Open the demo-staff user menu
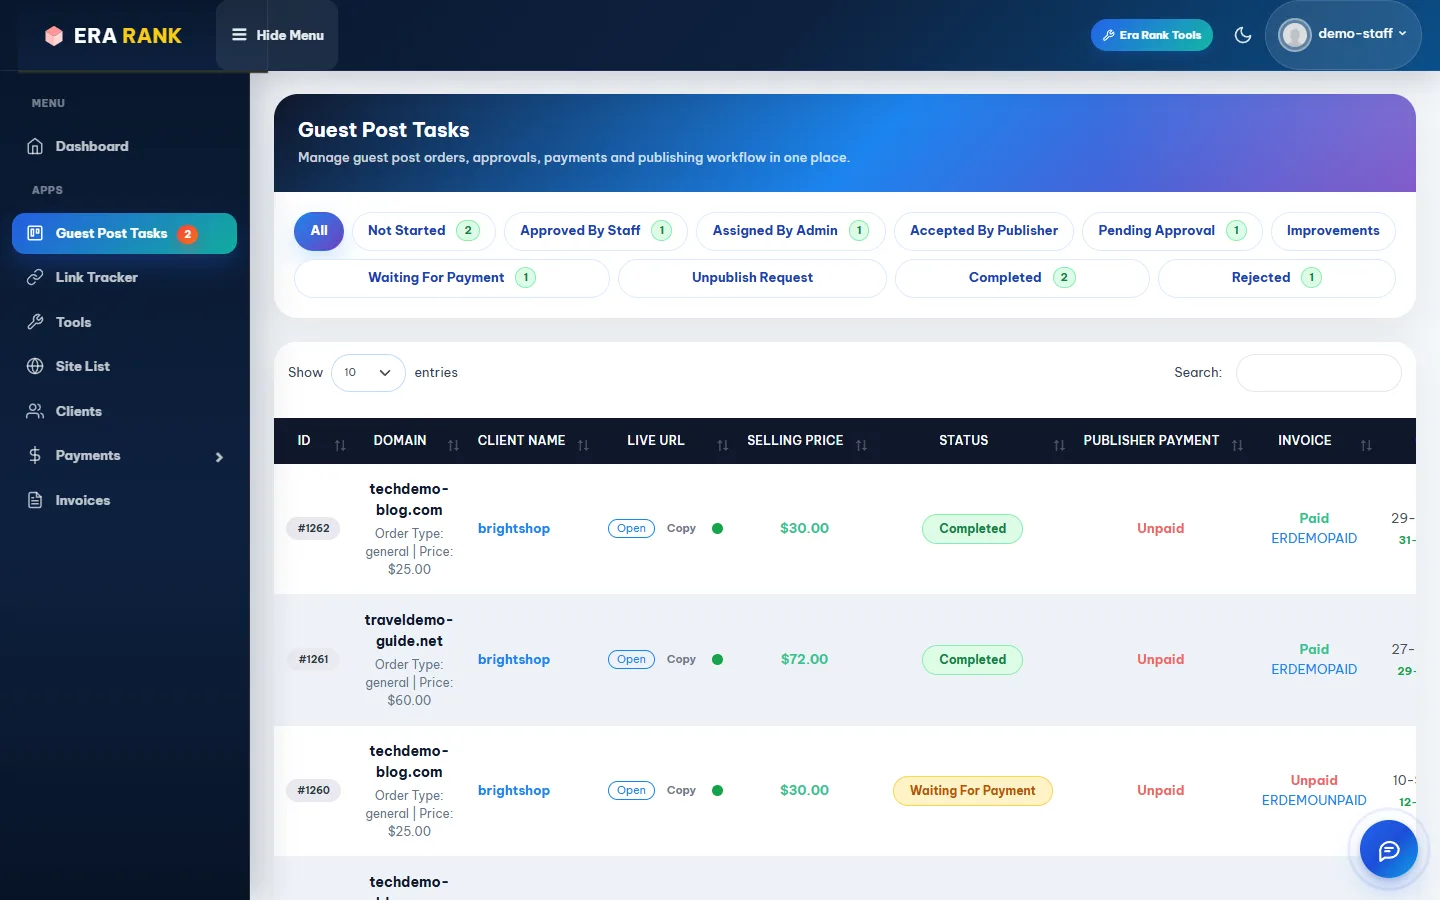 tap(1343, 35)
